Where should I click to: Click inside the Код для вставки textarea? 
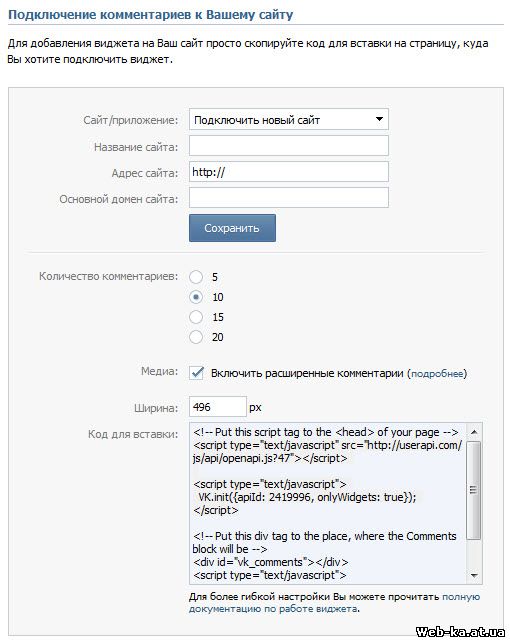[328, 504]
